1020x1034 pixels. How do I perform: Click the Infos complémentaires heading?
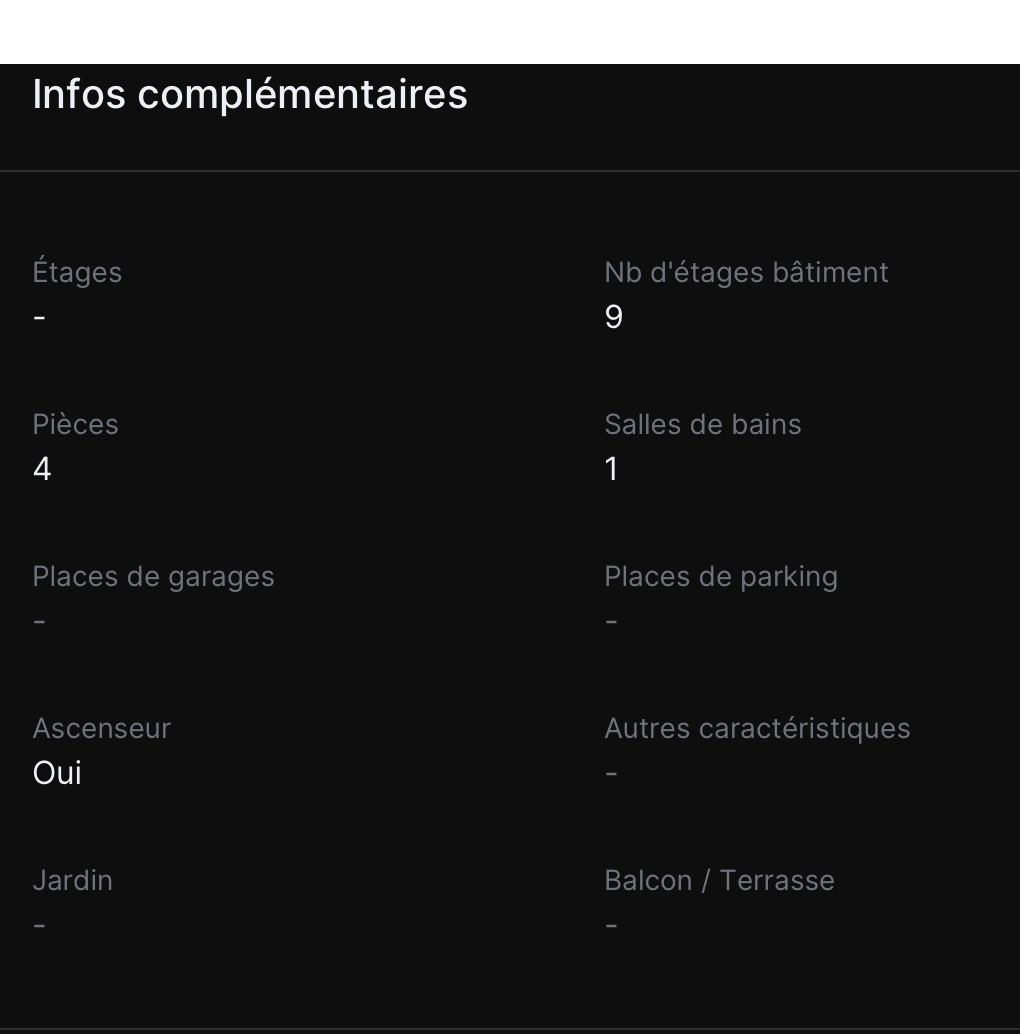(x=250, y=94)
